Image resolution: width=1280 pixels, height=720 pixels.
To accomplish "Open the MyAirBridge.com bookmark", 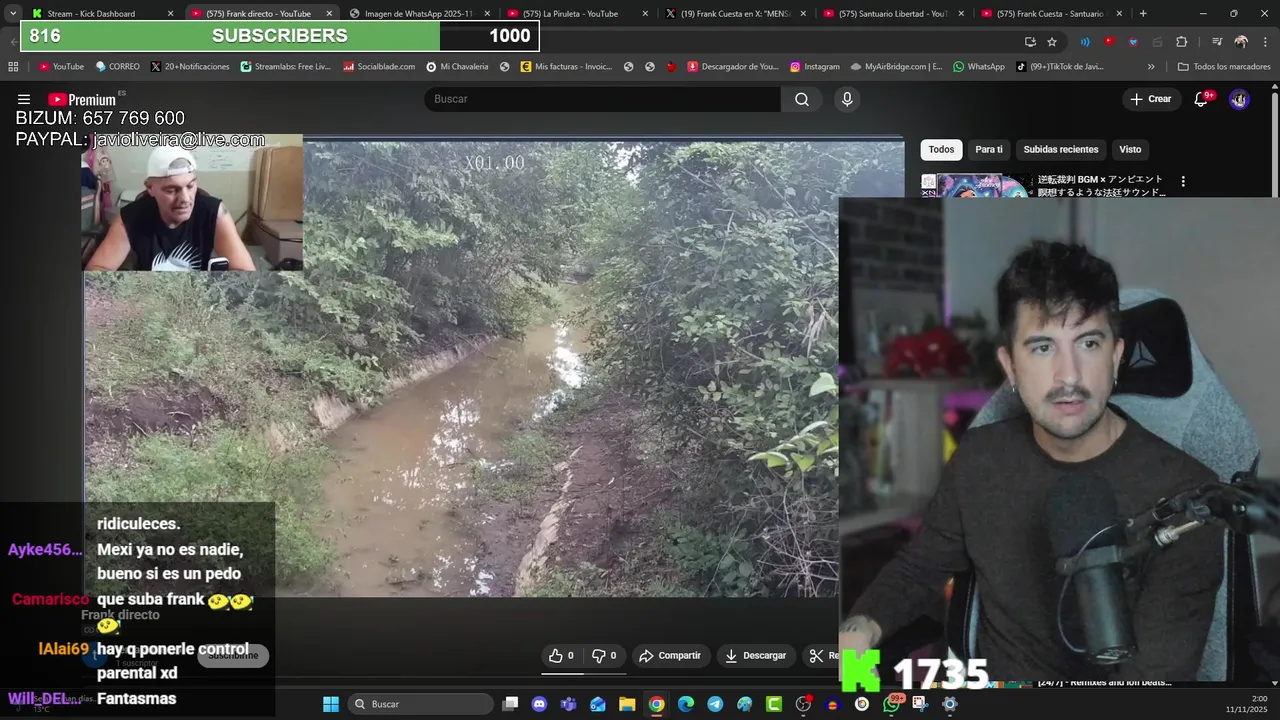I will pyautogui.click(x=897, y=67).
